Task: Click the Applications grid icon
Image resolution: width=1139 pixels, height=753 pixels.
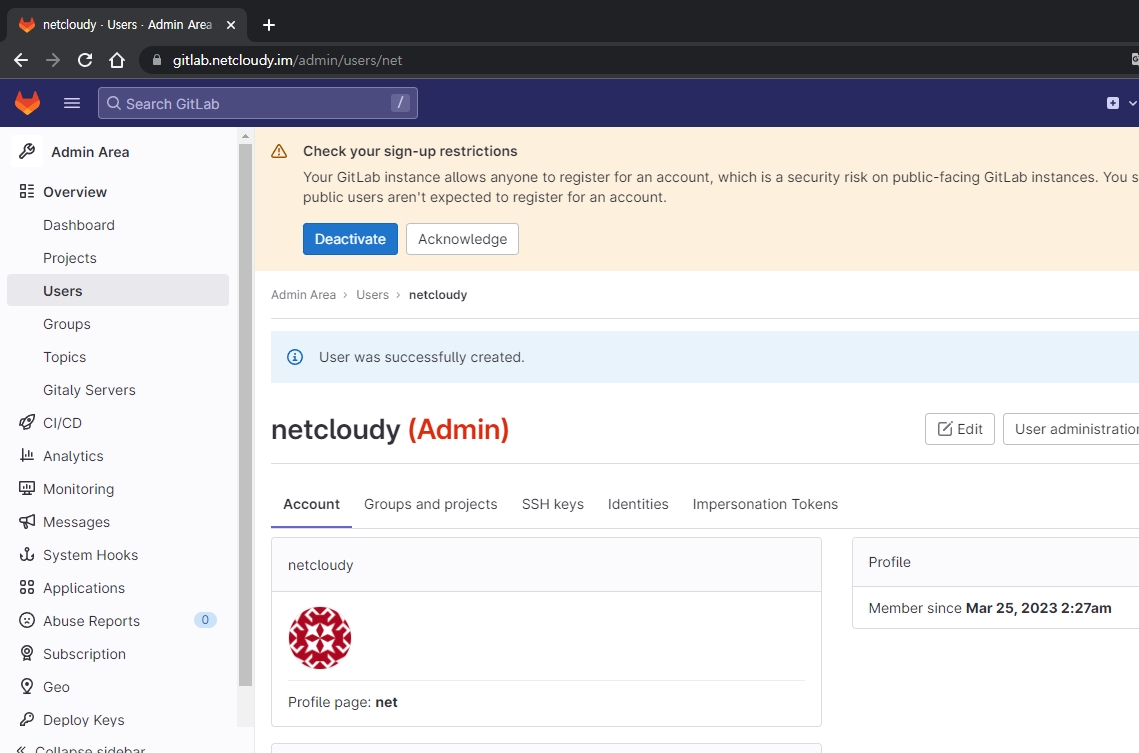Action: coord(27,587)
